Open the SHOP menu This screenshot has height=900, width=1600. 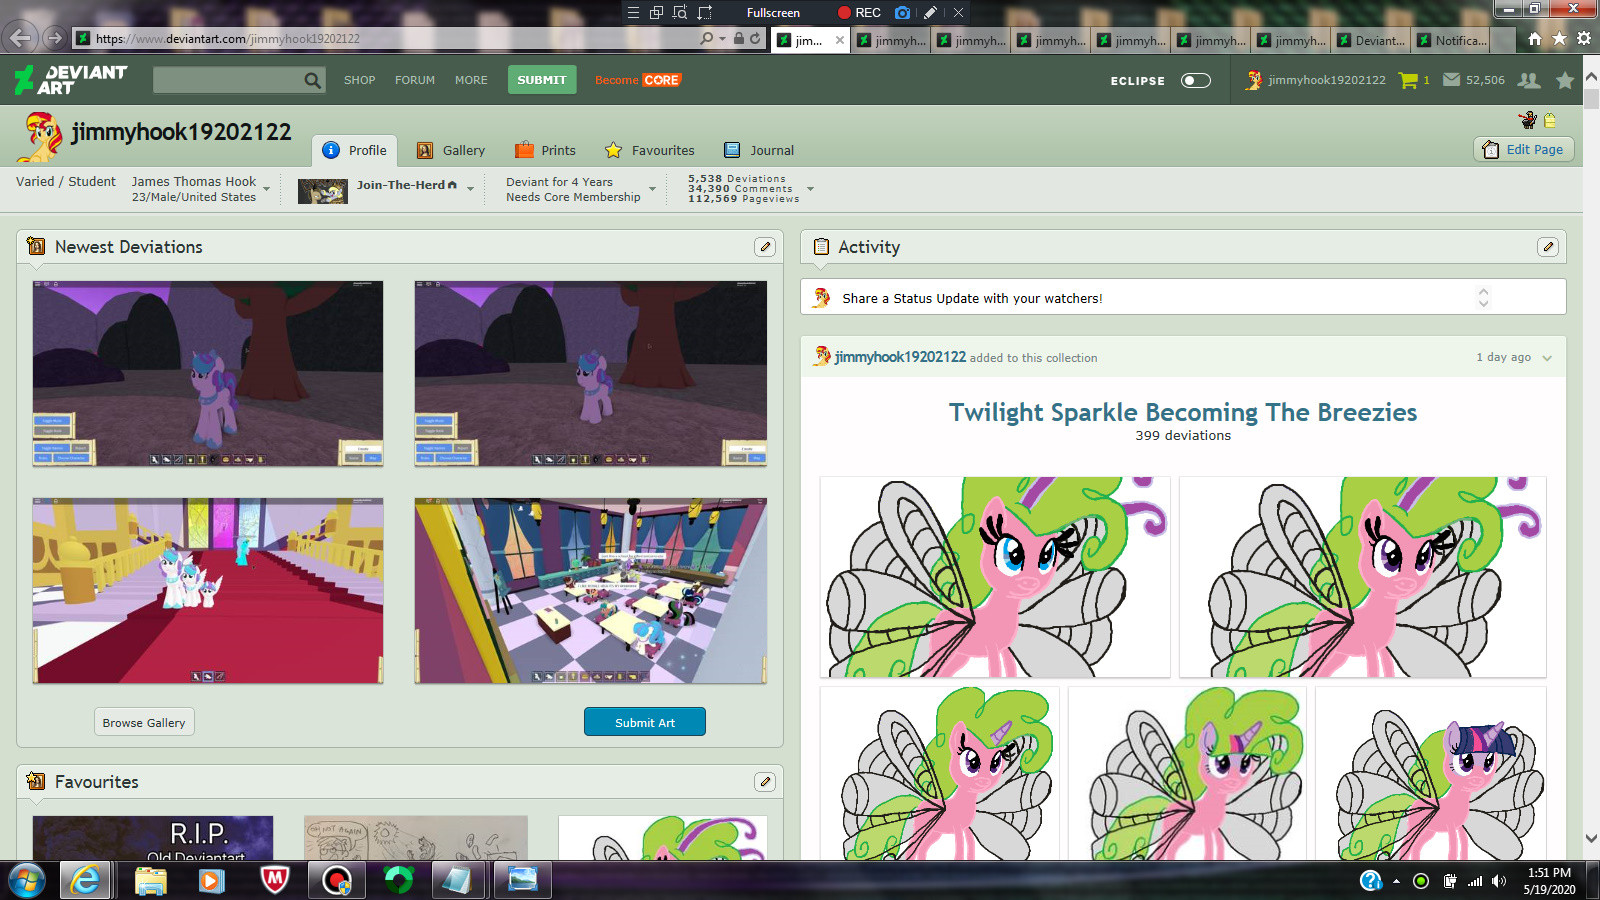pyautogui.click(x=360, y=80)
